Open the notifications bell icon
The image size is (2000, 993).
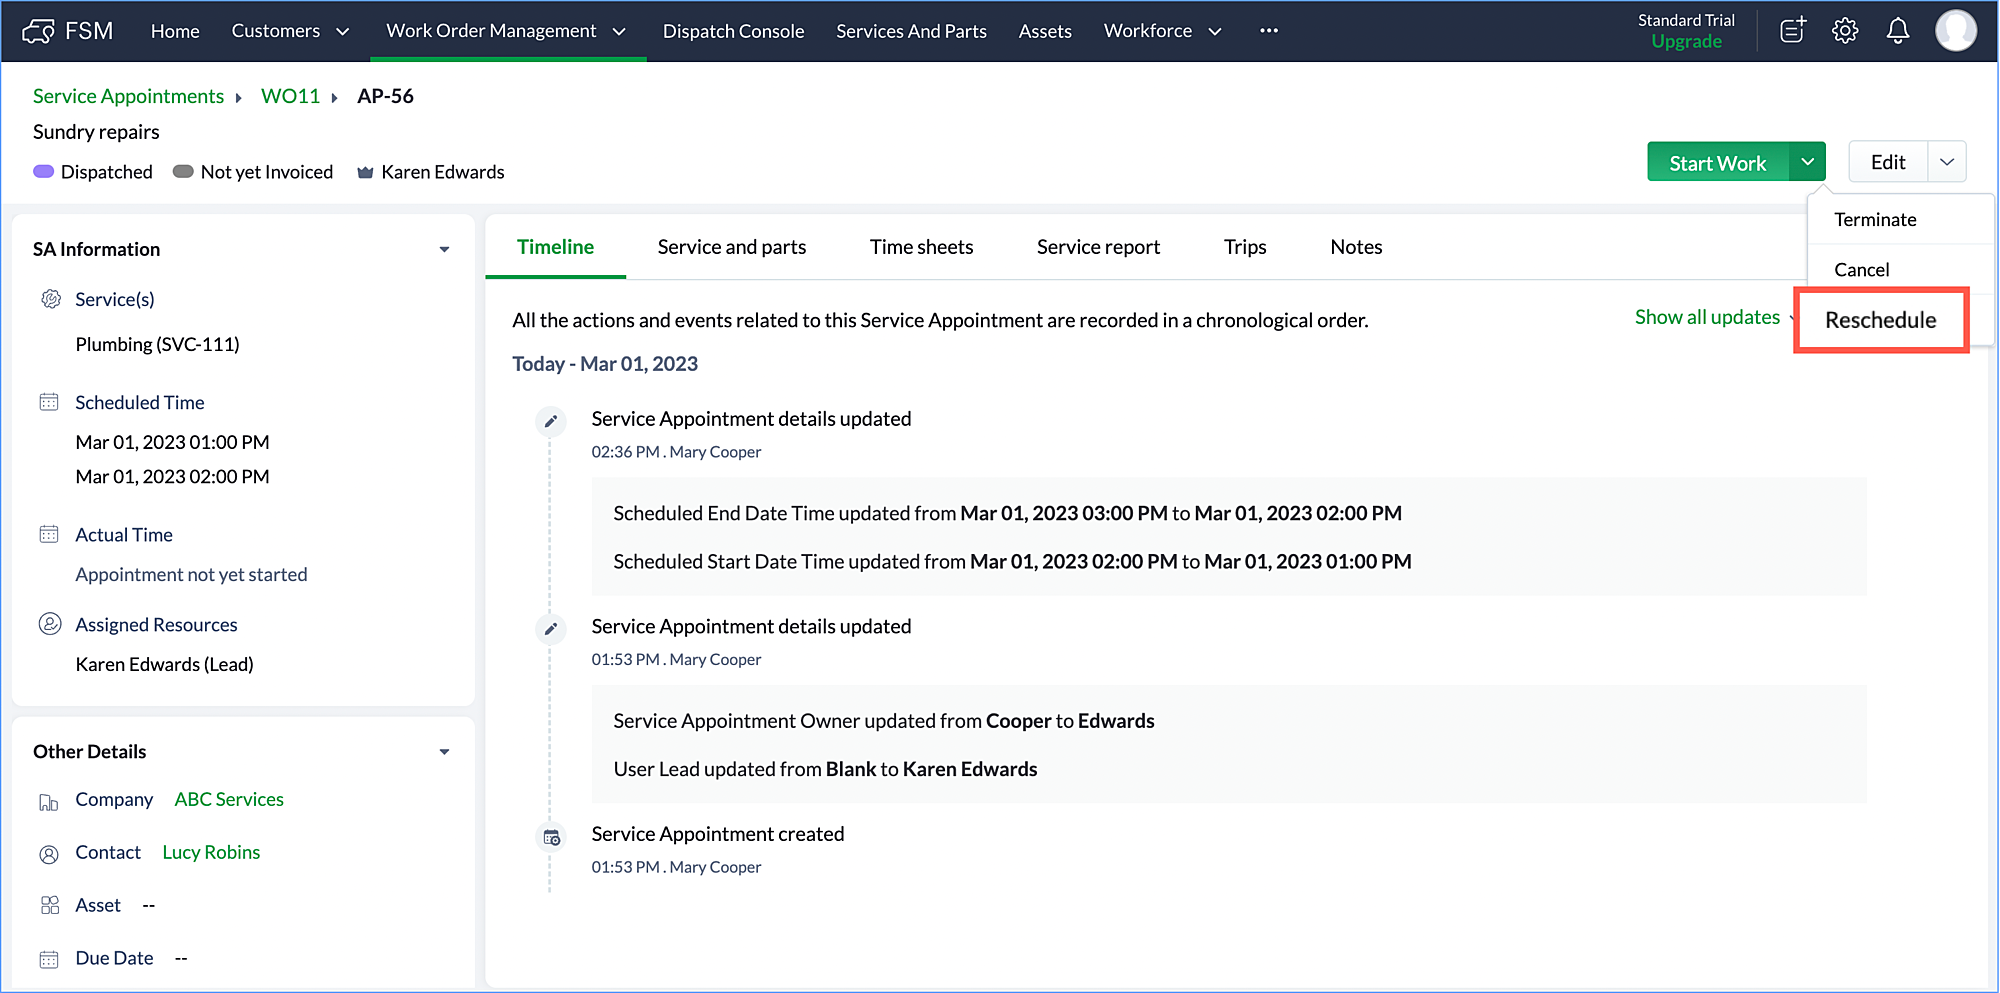1897,31
